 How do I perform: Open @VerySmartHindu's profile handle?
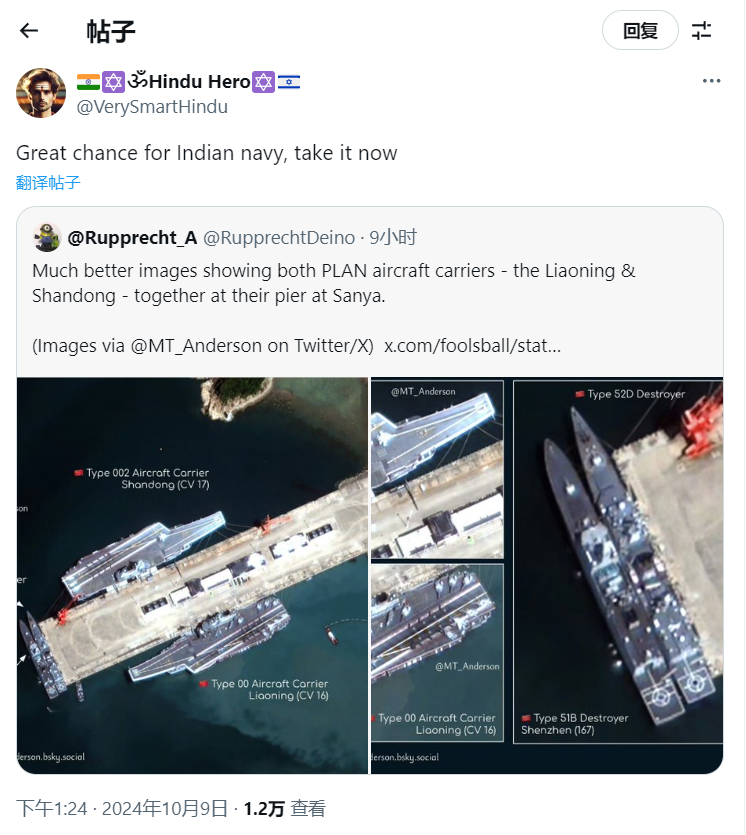coord(153,106)
